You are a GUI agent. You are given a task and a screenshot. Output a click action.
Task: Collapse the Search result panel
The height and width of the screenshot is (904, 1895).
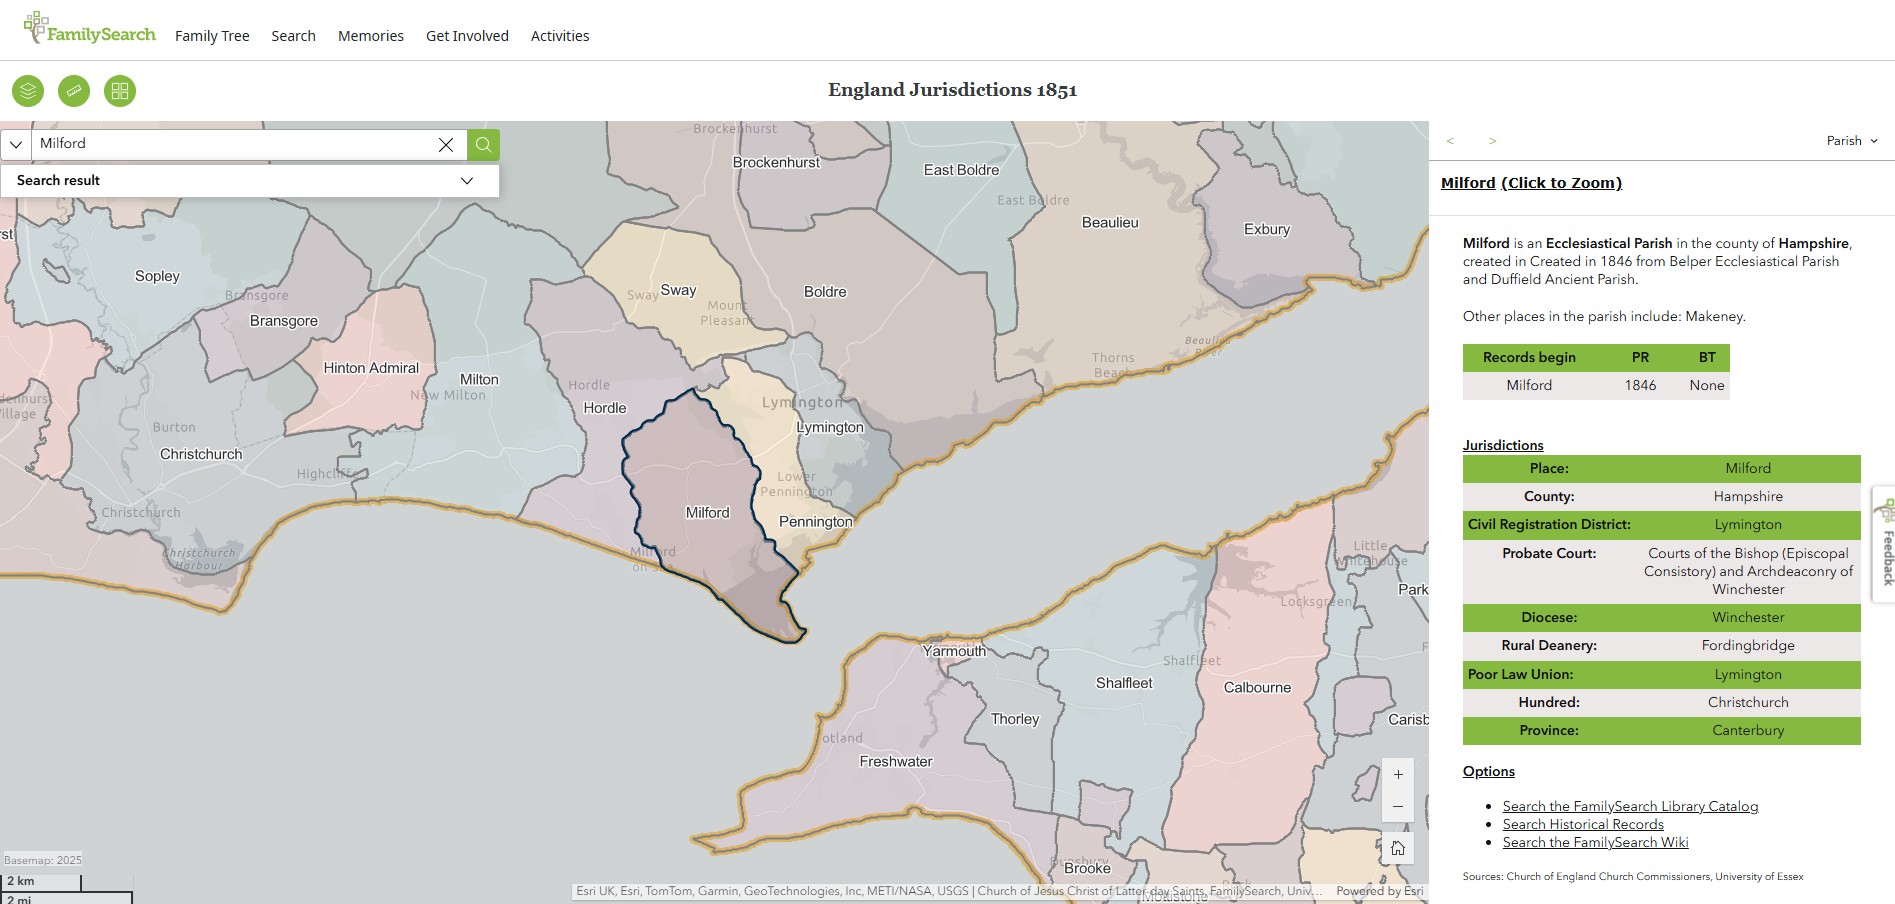coord(466,181)
